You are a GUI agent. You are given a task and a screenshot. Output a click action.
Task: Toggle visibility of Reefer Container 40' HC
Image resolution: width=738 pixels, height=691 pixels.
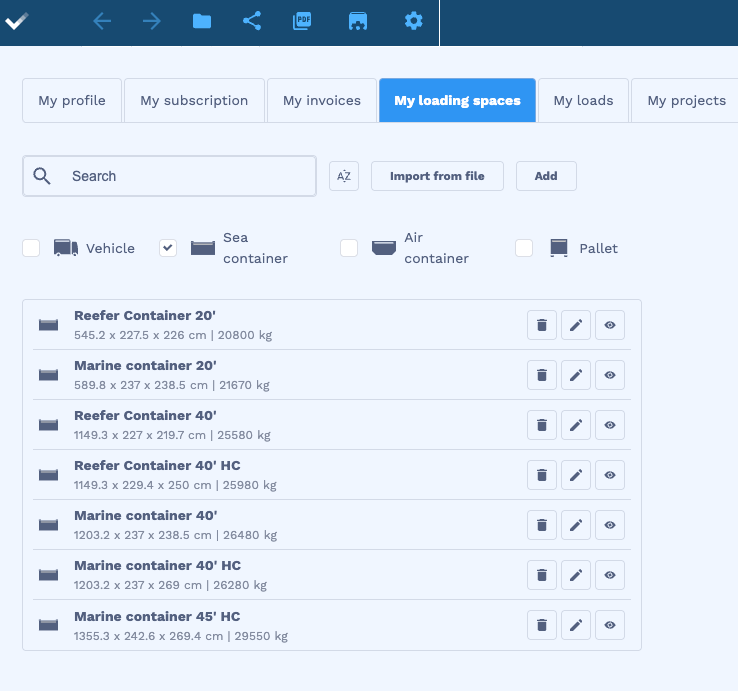coord(610,475)
